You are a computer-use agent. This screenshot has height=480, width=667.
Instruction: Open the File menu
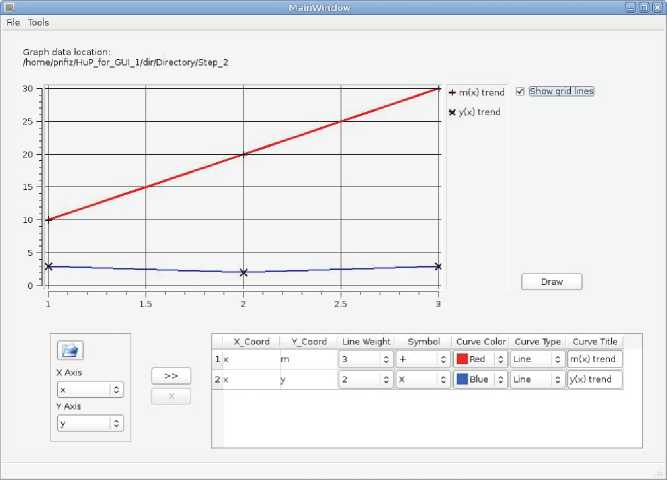pyautogui.click(x=13, y=22)
